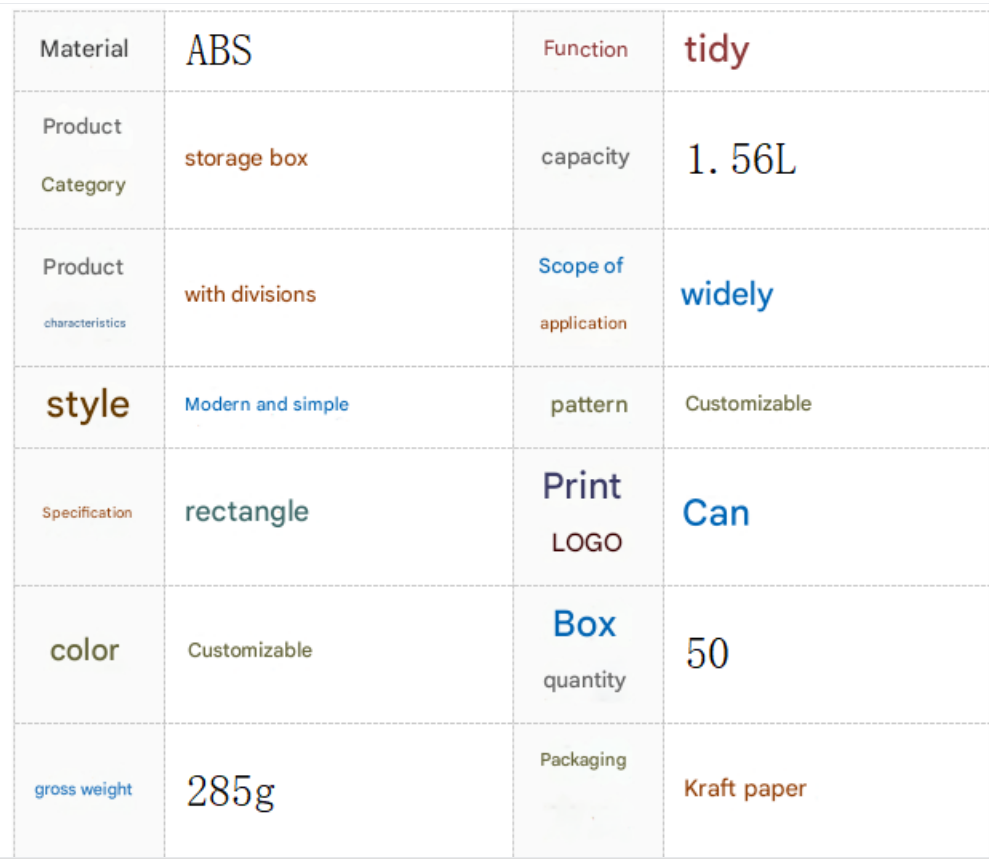Click the "with divisions" characteristics text
989x859 pixels.
250,294
